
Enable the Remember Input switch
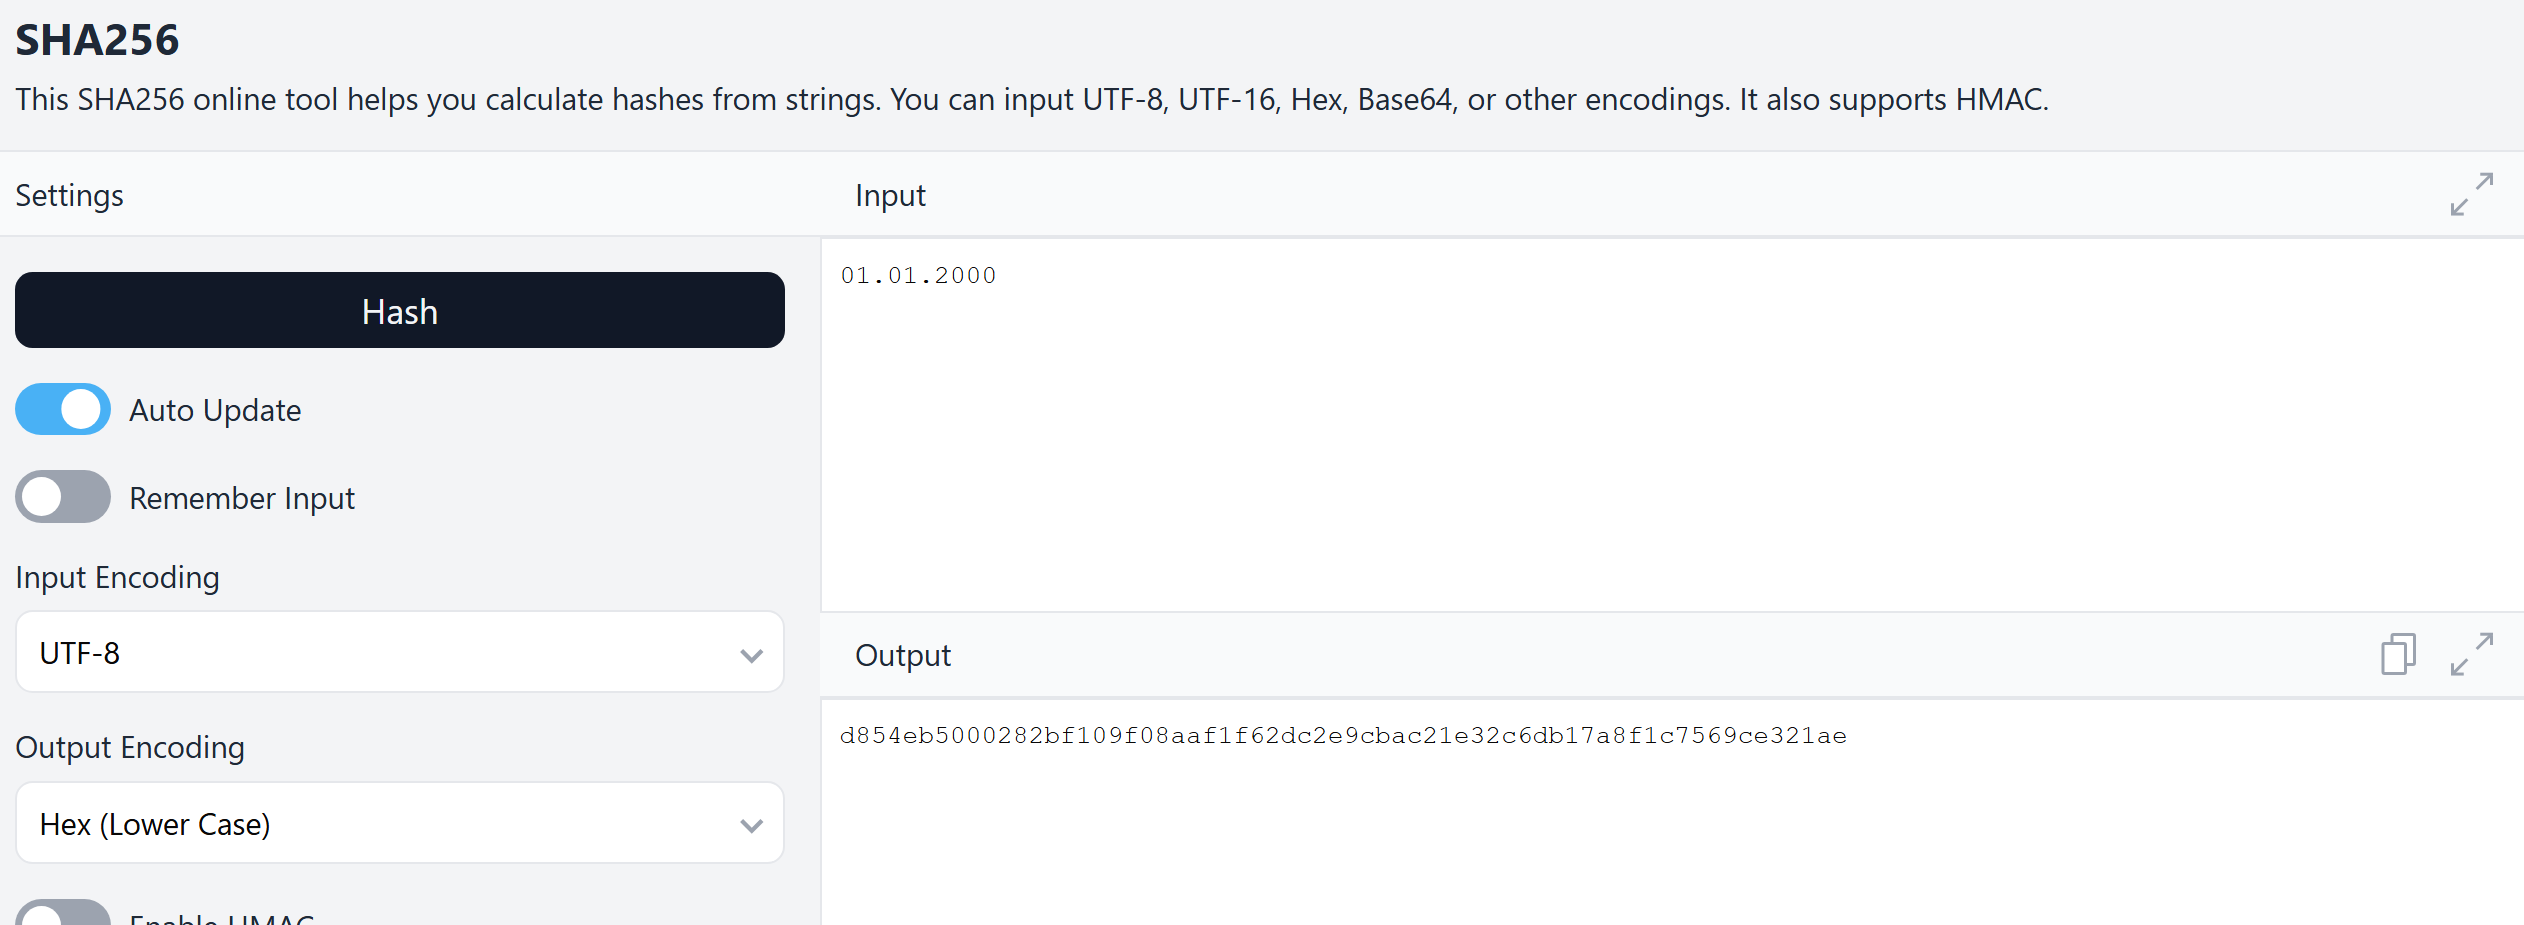click(63, 497)
